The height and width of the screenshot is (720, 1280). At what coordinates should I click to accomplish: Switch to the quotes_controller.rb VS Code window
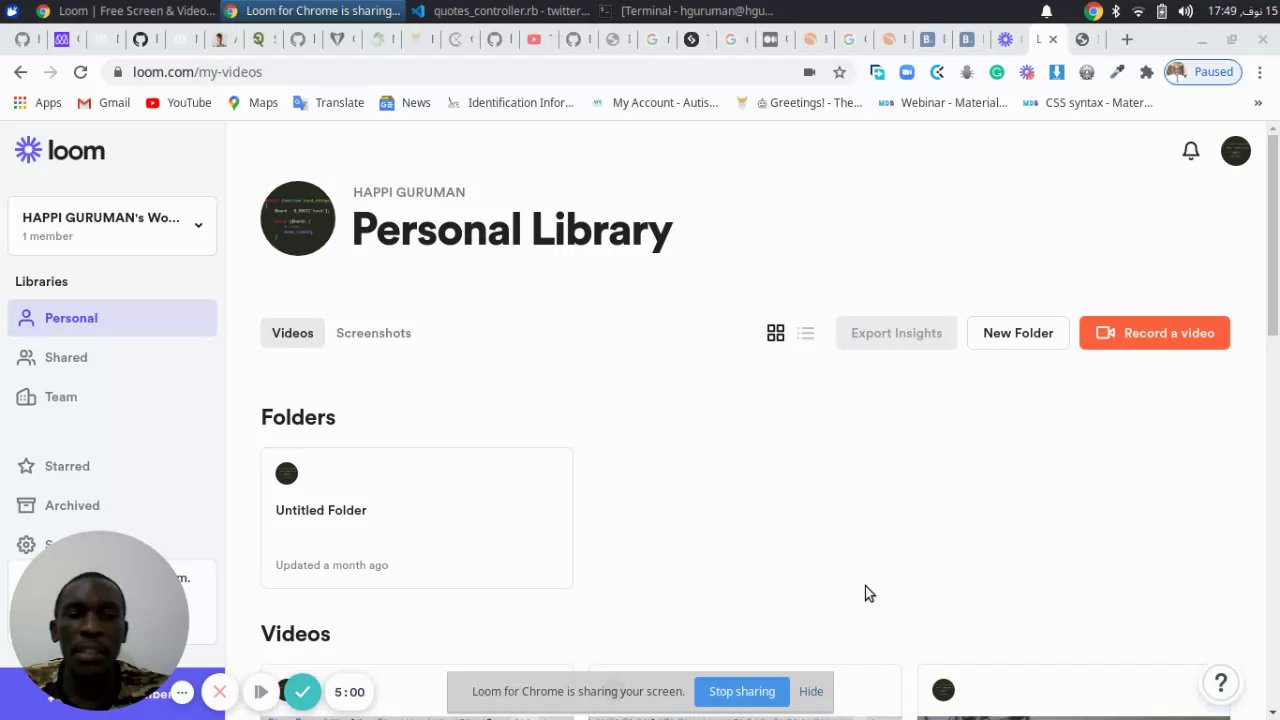500,11
